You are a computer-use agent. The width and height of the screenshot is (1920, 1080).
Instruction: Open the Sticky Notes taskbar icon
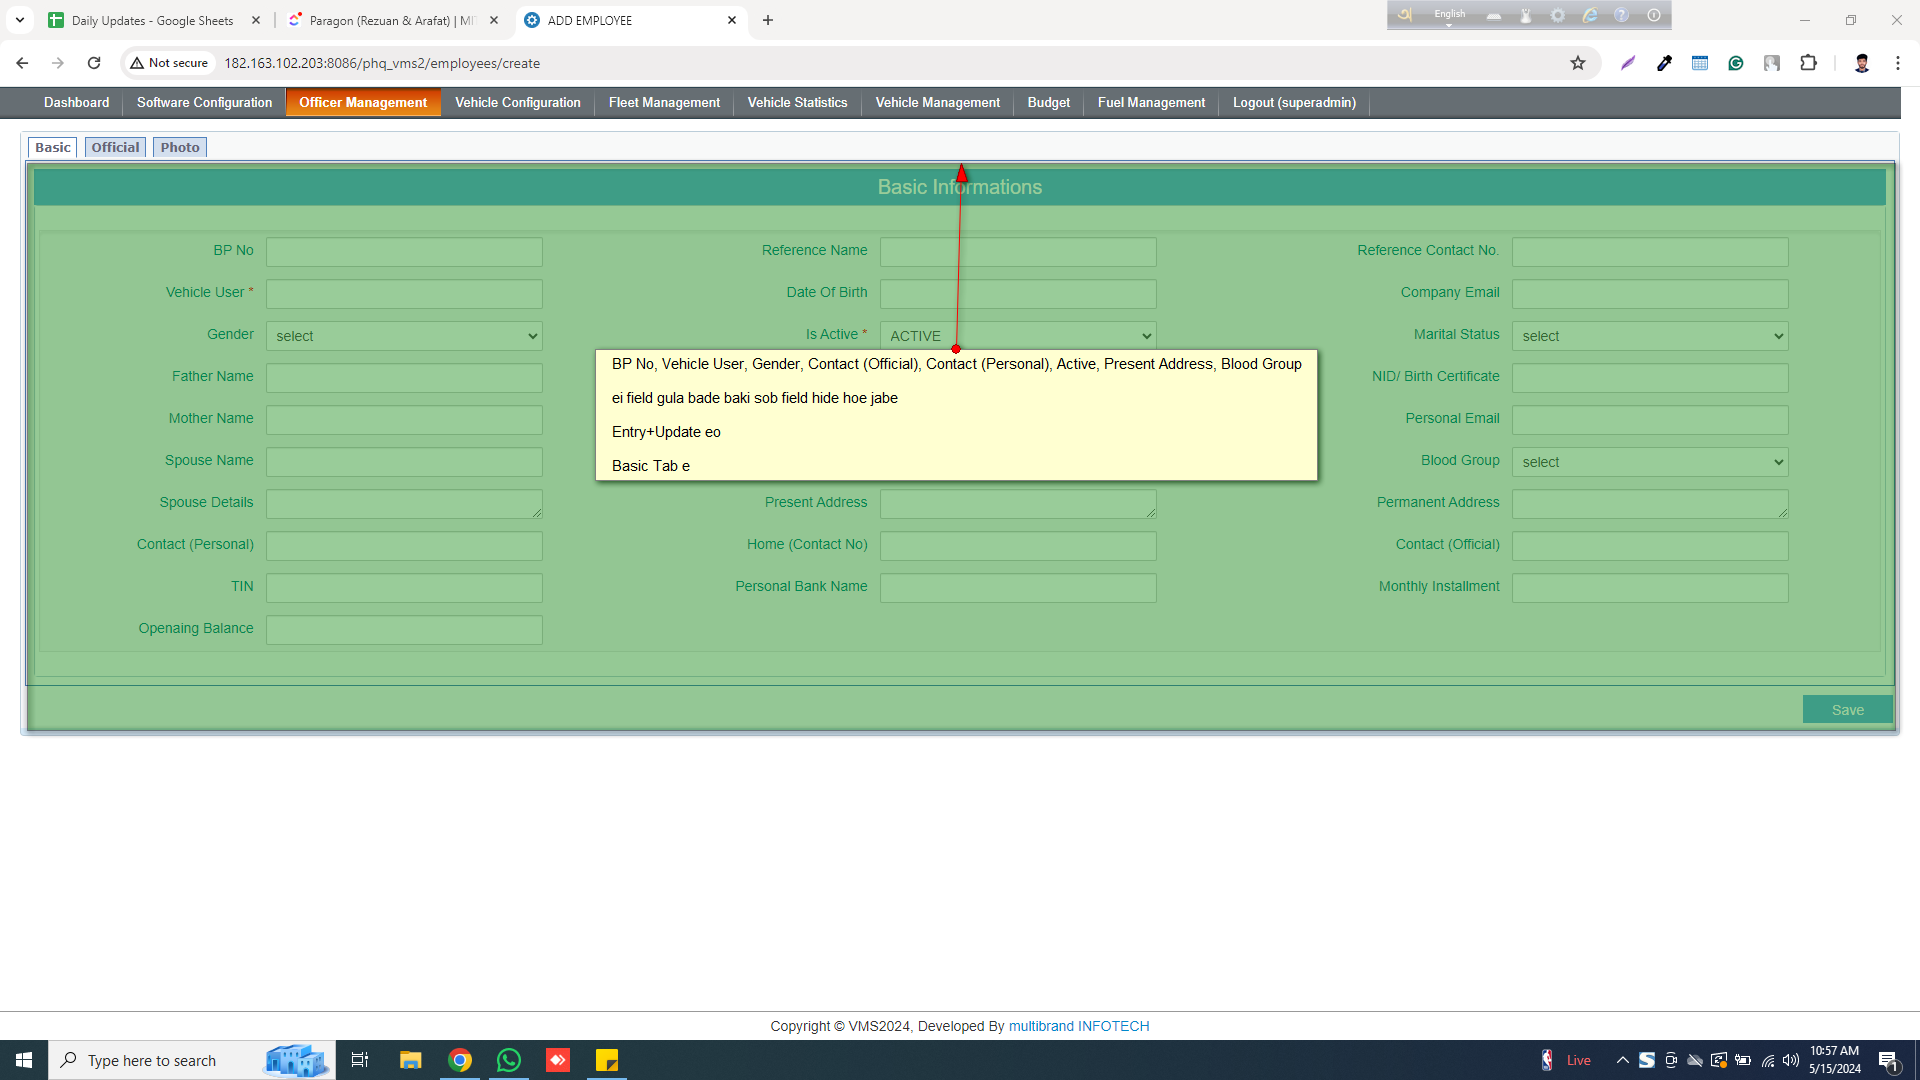point(607,1060)
